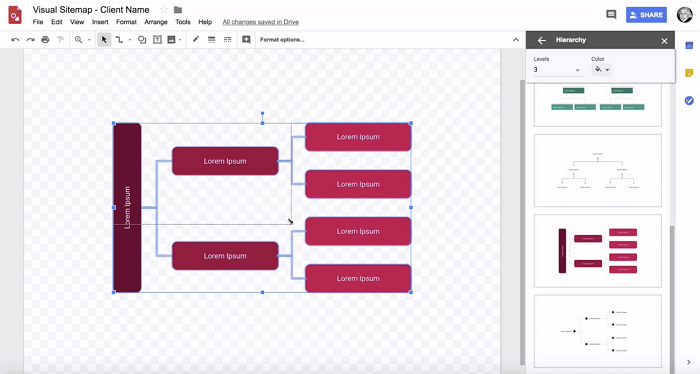This screenshot has height=374, width=700.
Task: Open Border weight options
Action: pos(212,40)
